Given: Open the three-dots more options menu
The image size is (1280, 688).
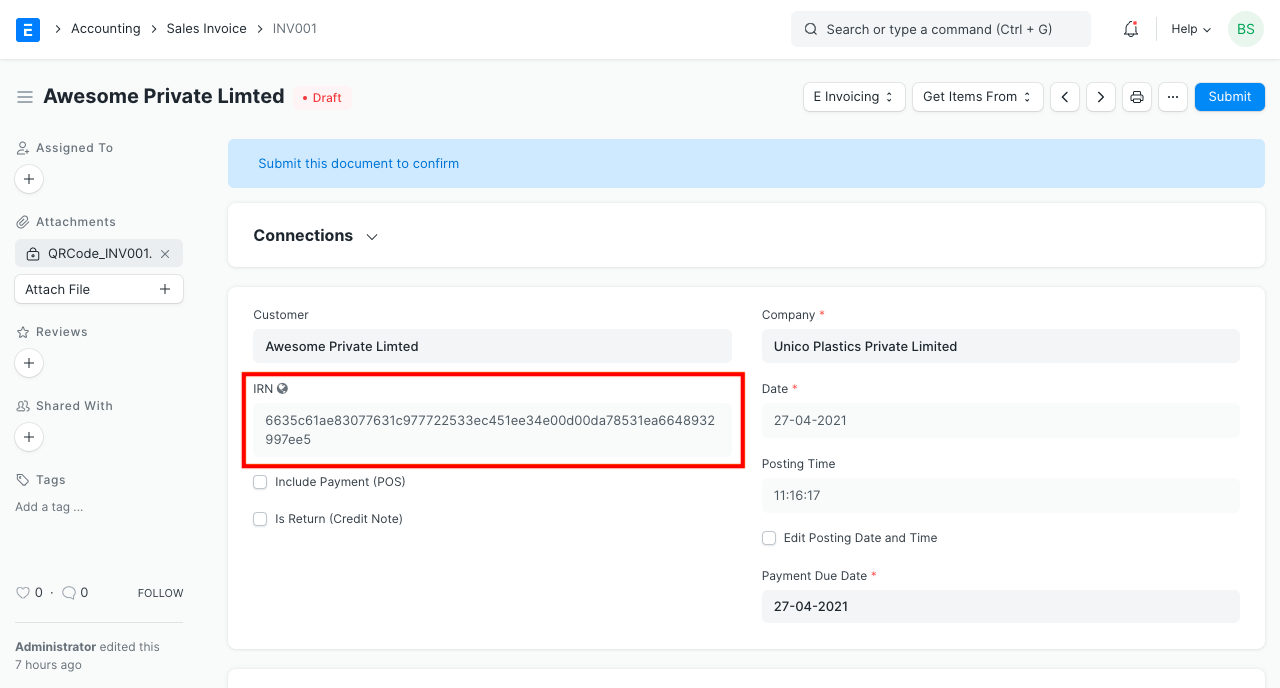Looking at the screenshot, I should [x=1173, y=97].
